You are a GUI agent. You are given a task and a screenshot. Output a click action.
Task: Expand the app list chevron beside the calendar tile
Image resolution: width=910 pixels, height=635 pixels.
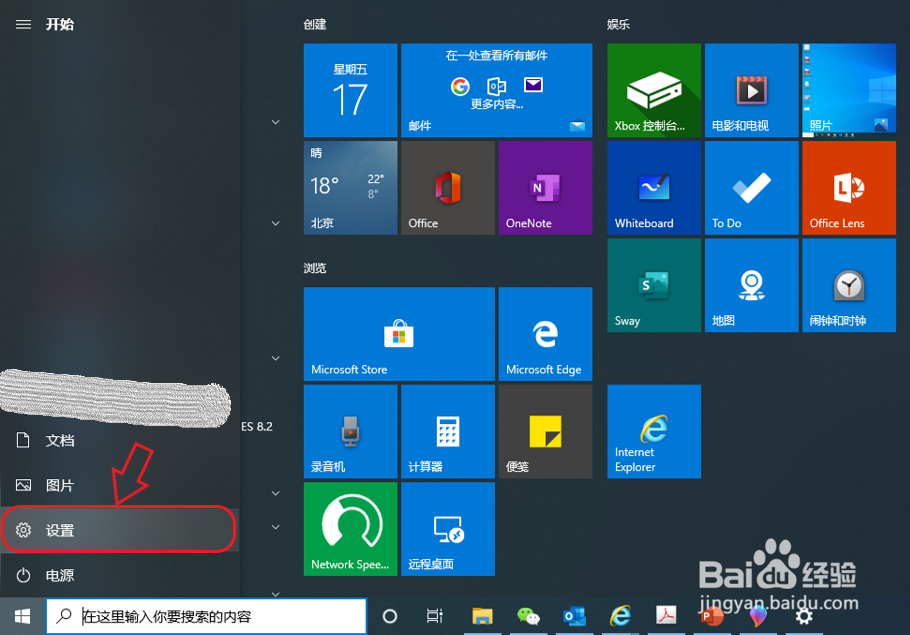276,122
